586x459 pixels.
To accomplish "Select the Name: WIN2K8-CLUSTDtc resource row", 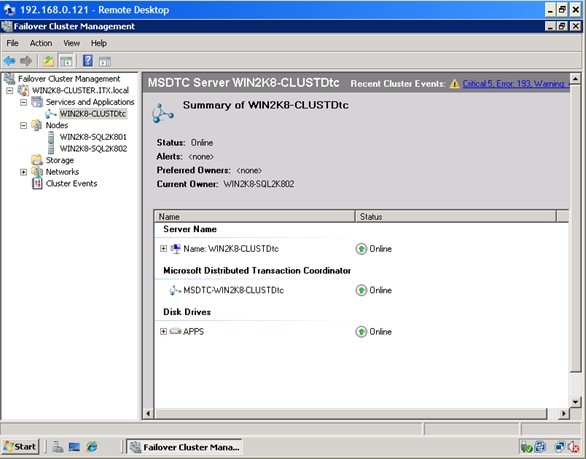I will [231, 249].
